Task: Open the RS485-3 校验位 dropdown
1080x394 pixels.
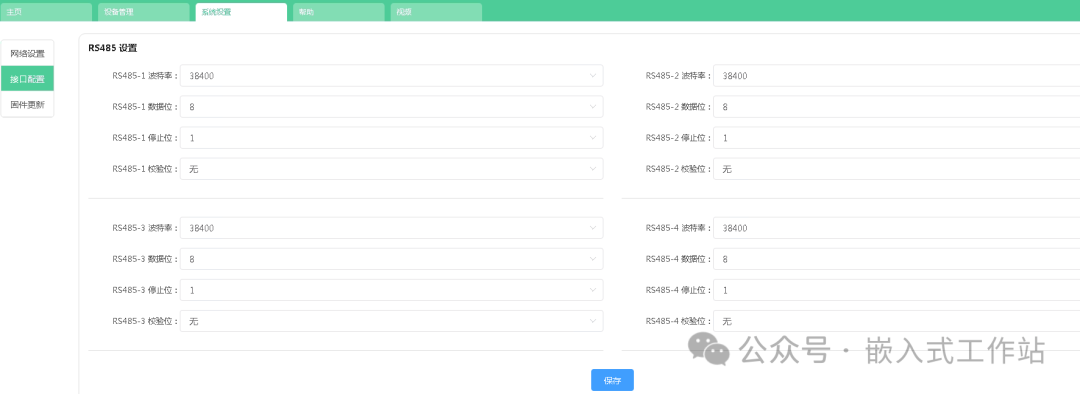Action: coord(391,321)
